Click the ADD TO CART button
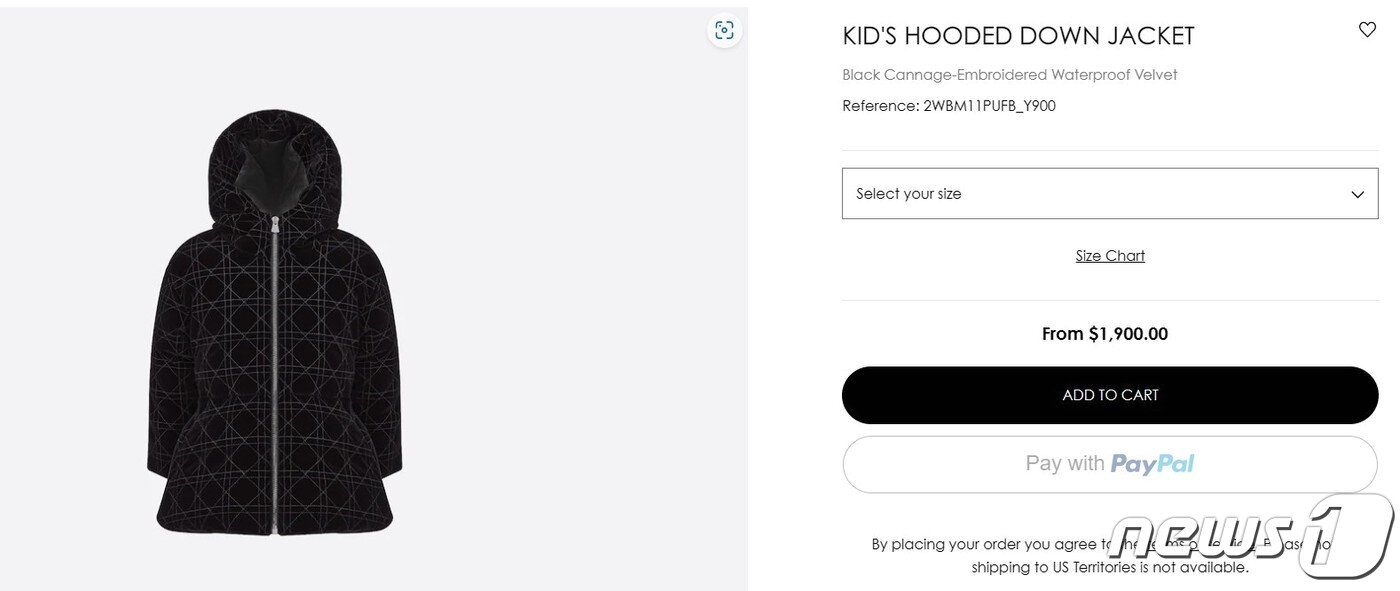1400x591 pixels. (x=1110, y=395)
